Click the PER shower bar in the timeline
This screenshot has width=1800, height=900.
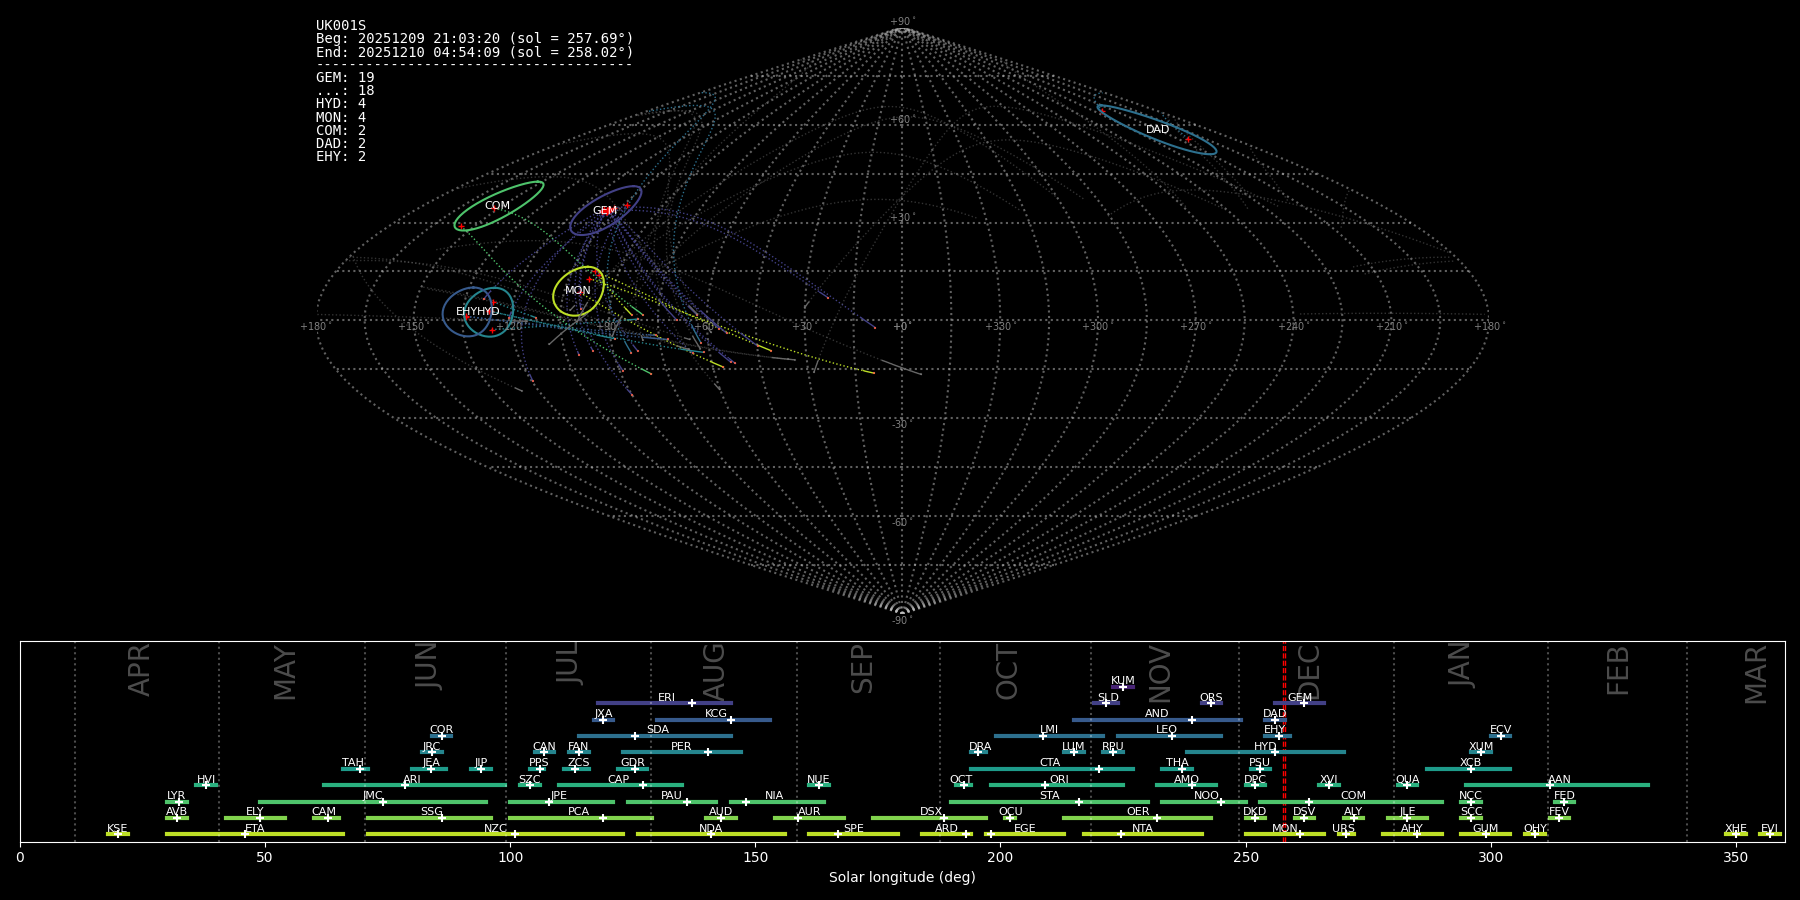682,752
